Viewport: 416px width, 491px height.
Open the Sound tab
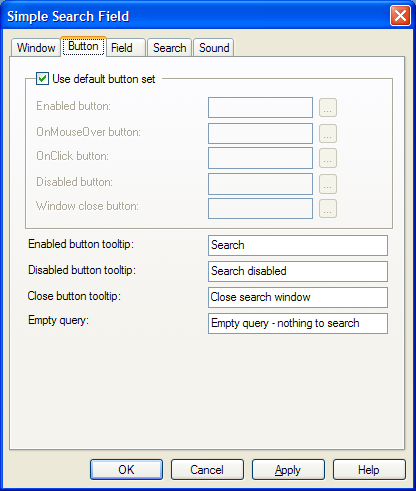pos(214,48)
